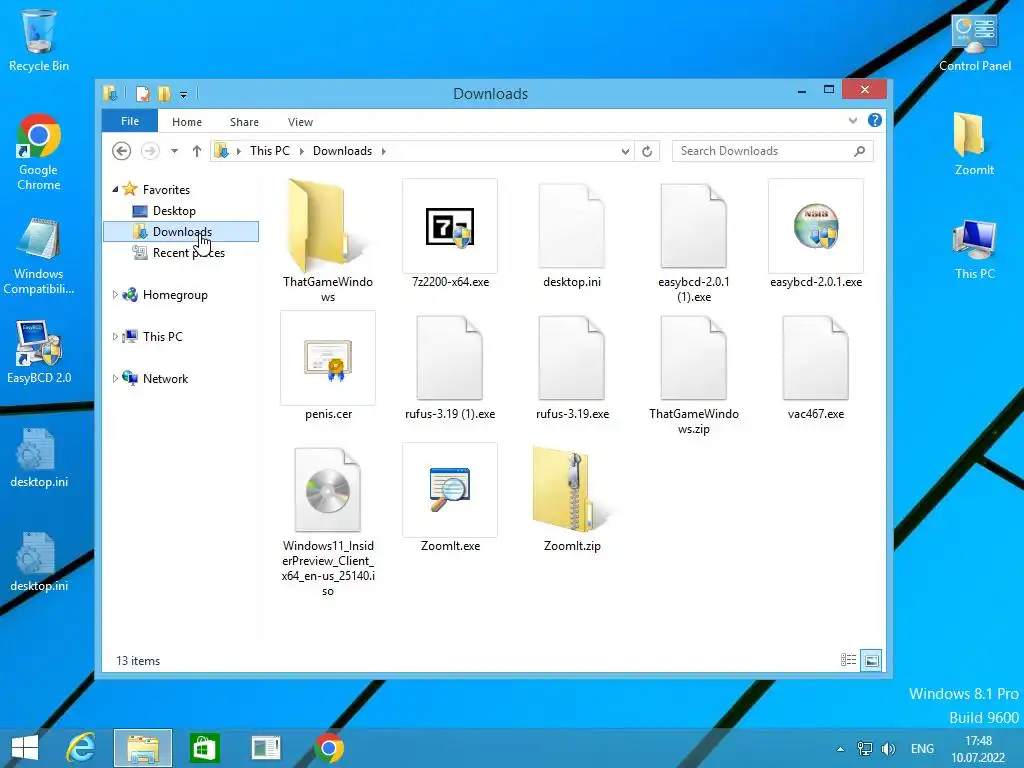Select the ZoomIt folder on desktop
This screenshot has height=768, width=1024.
point(974,144)
